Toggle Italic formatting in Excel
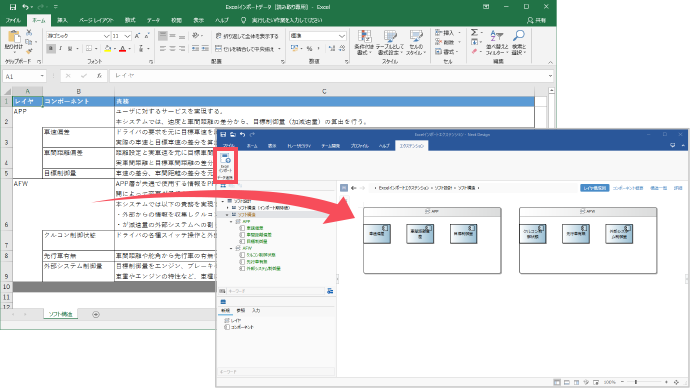Image resolution: width=690 pixels, height=388 pixels. coord(60,48)
